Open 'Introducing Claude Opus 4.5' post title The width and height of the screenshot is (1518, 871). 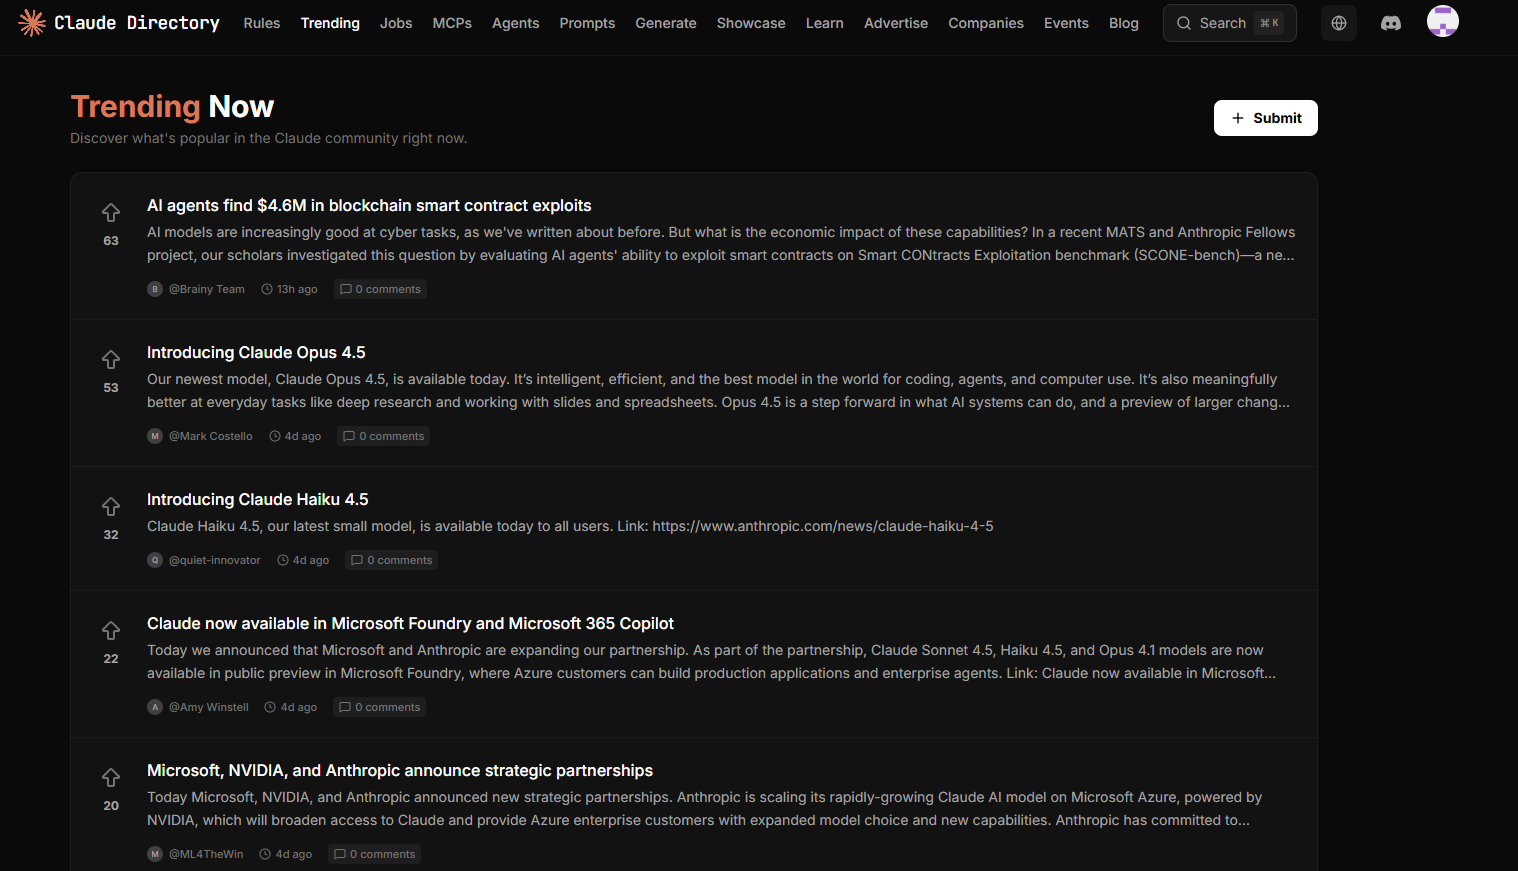tap(256, 352)
